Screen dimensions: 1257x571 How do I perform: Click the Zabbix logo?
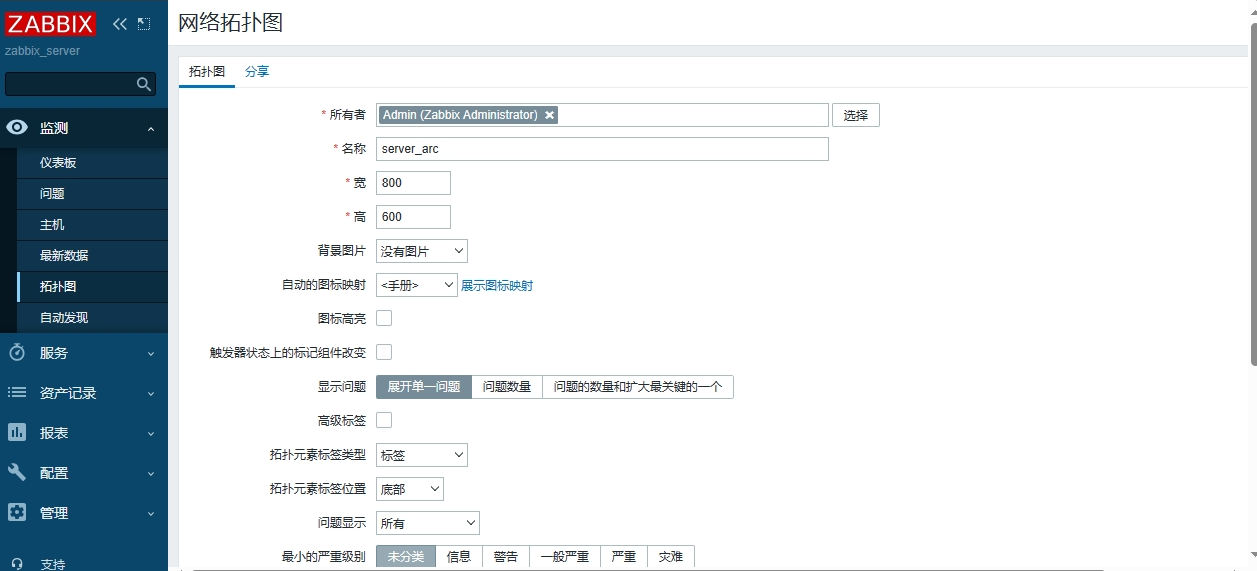51,24
